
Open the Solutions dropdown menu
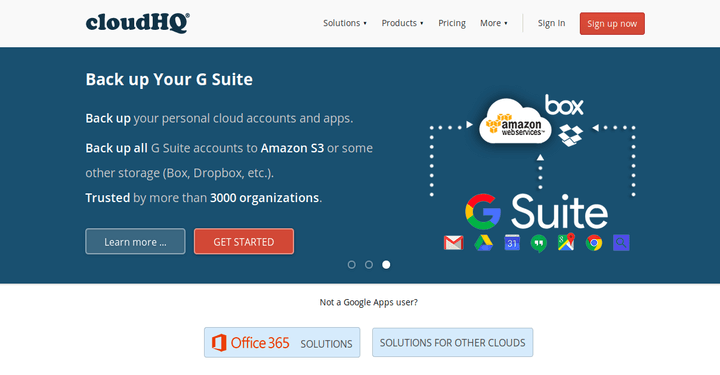point(345,23)
